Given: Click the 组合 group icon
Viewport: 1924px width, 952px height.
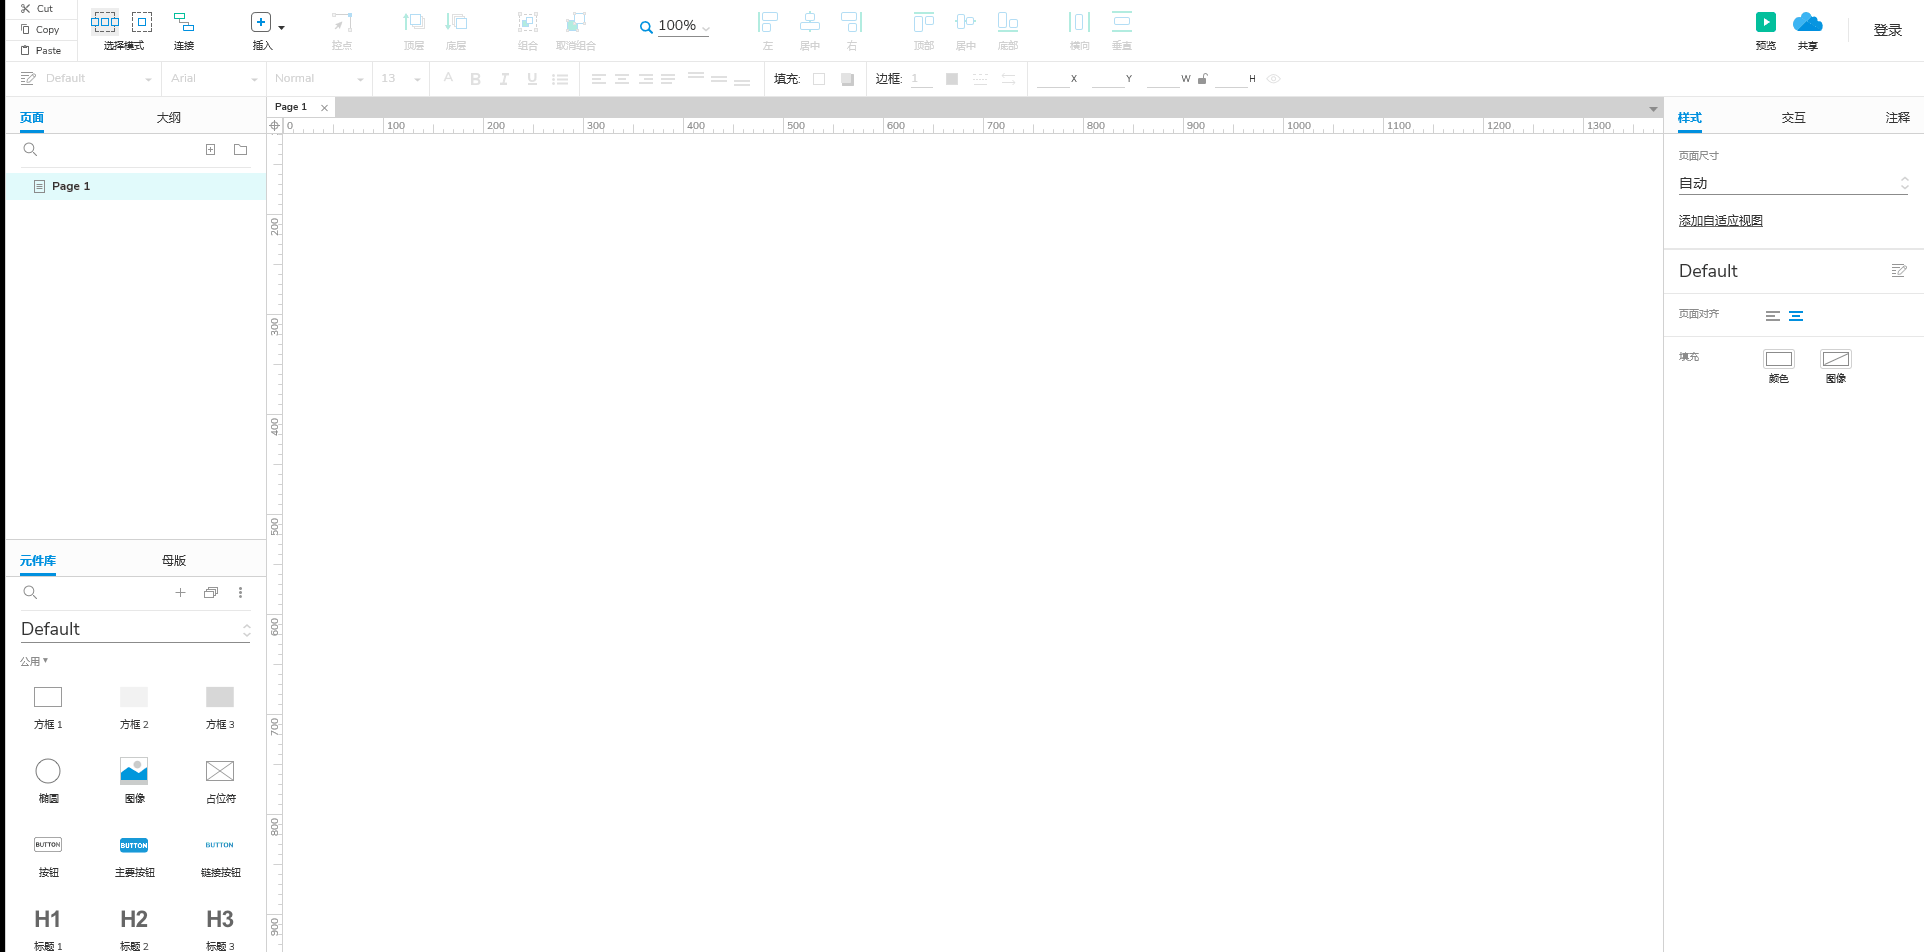Looking at the screenshot, I should [x=528, y=22].
